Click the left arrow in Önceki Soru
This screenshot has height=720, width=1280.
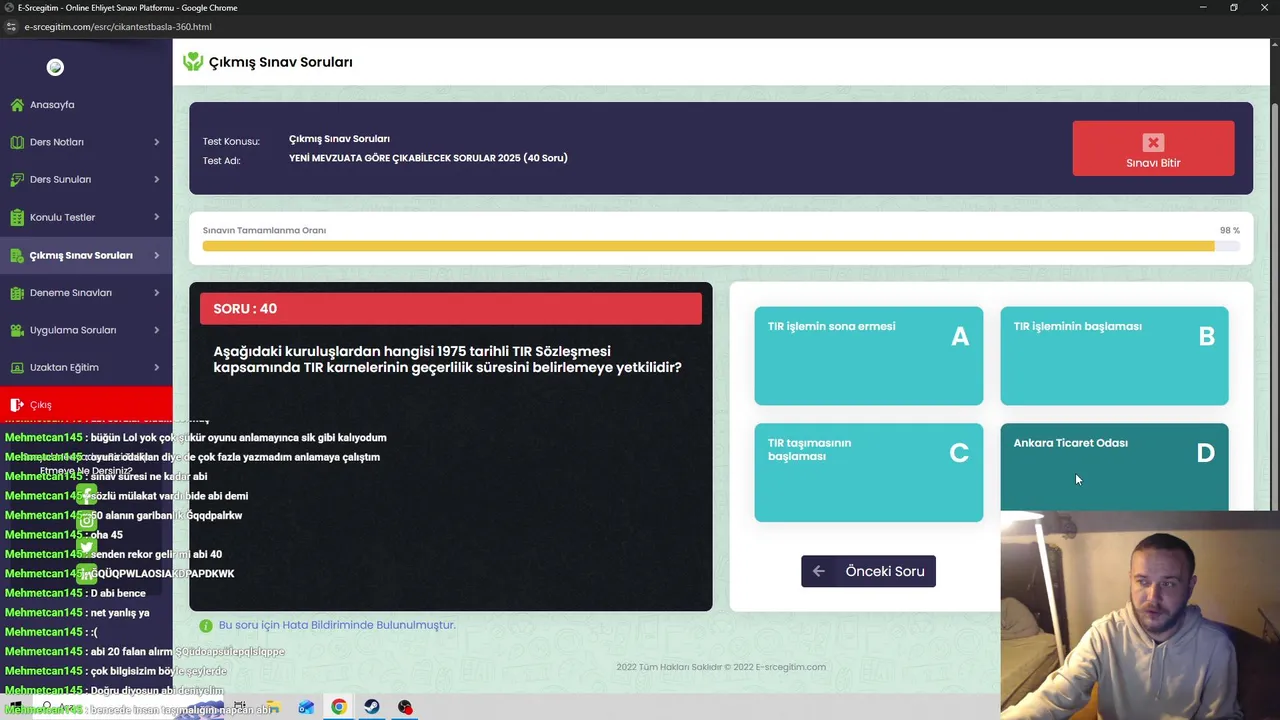[819, 571]
